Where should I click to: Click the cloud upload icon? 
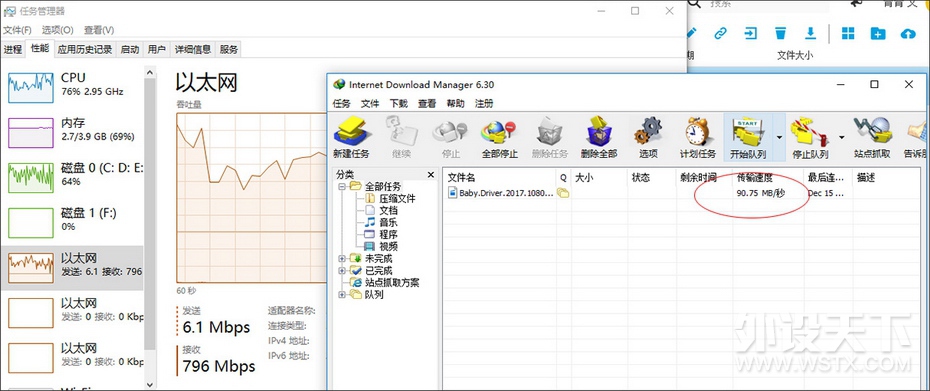(x=908, y=34)
